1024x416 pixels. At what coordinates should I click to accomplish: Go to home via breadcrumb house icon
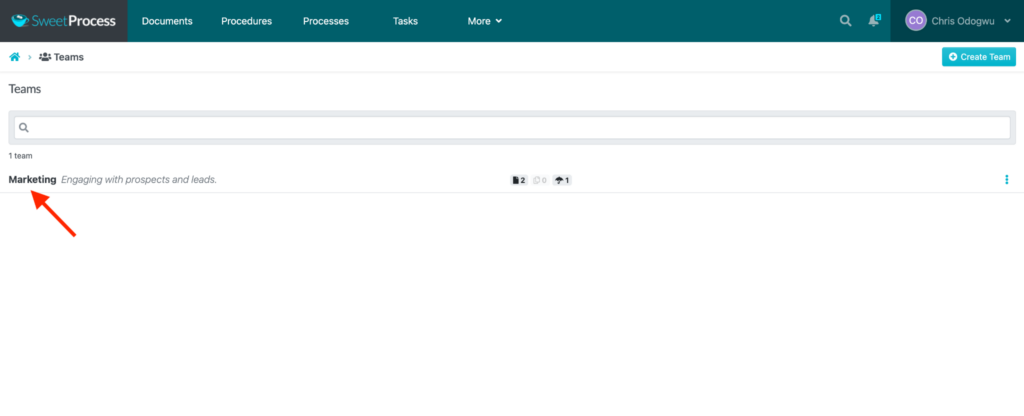(x=15, y=57)
